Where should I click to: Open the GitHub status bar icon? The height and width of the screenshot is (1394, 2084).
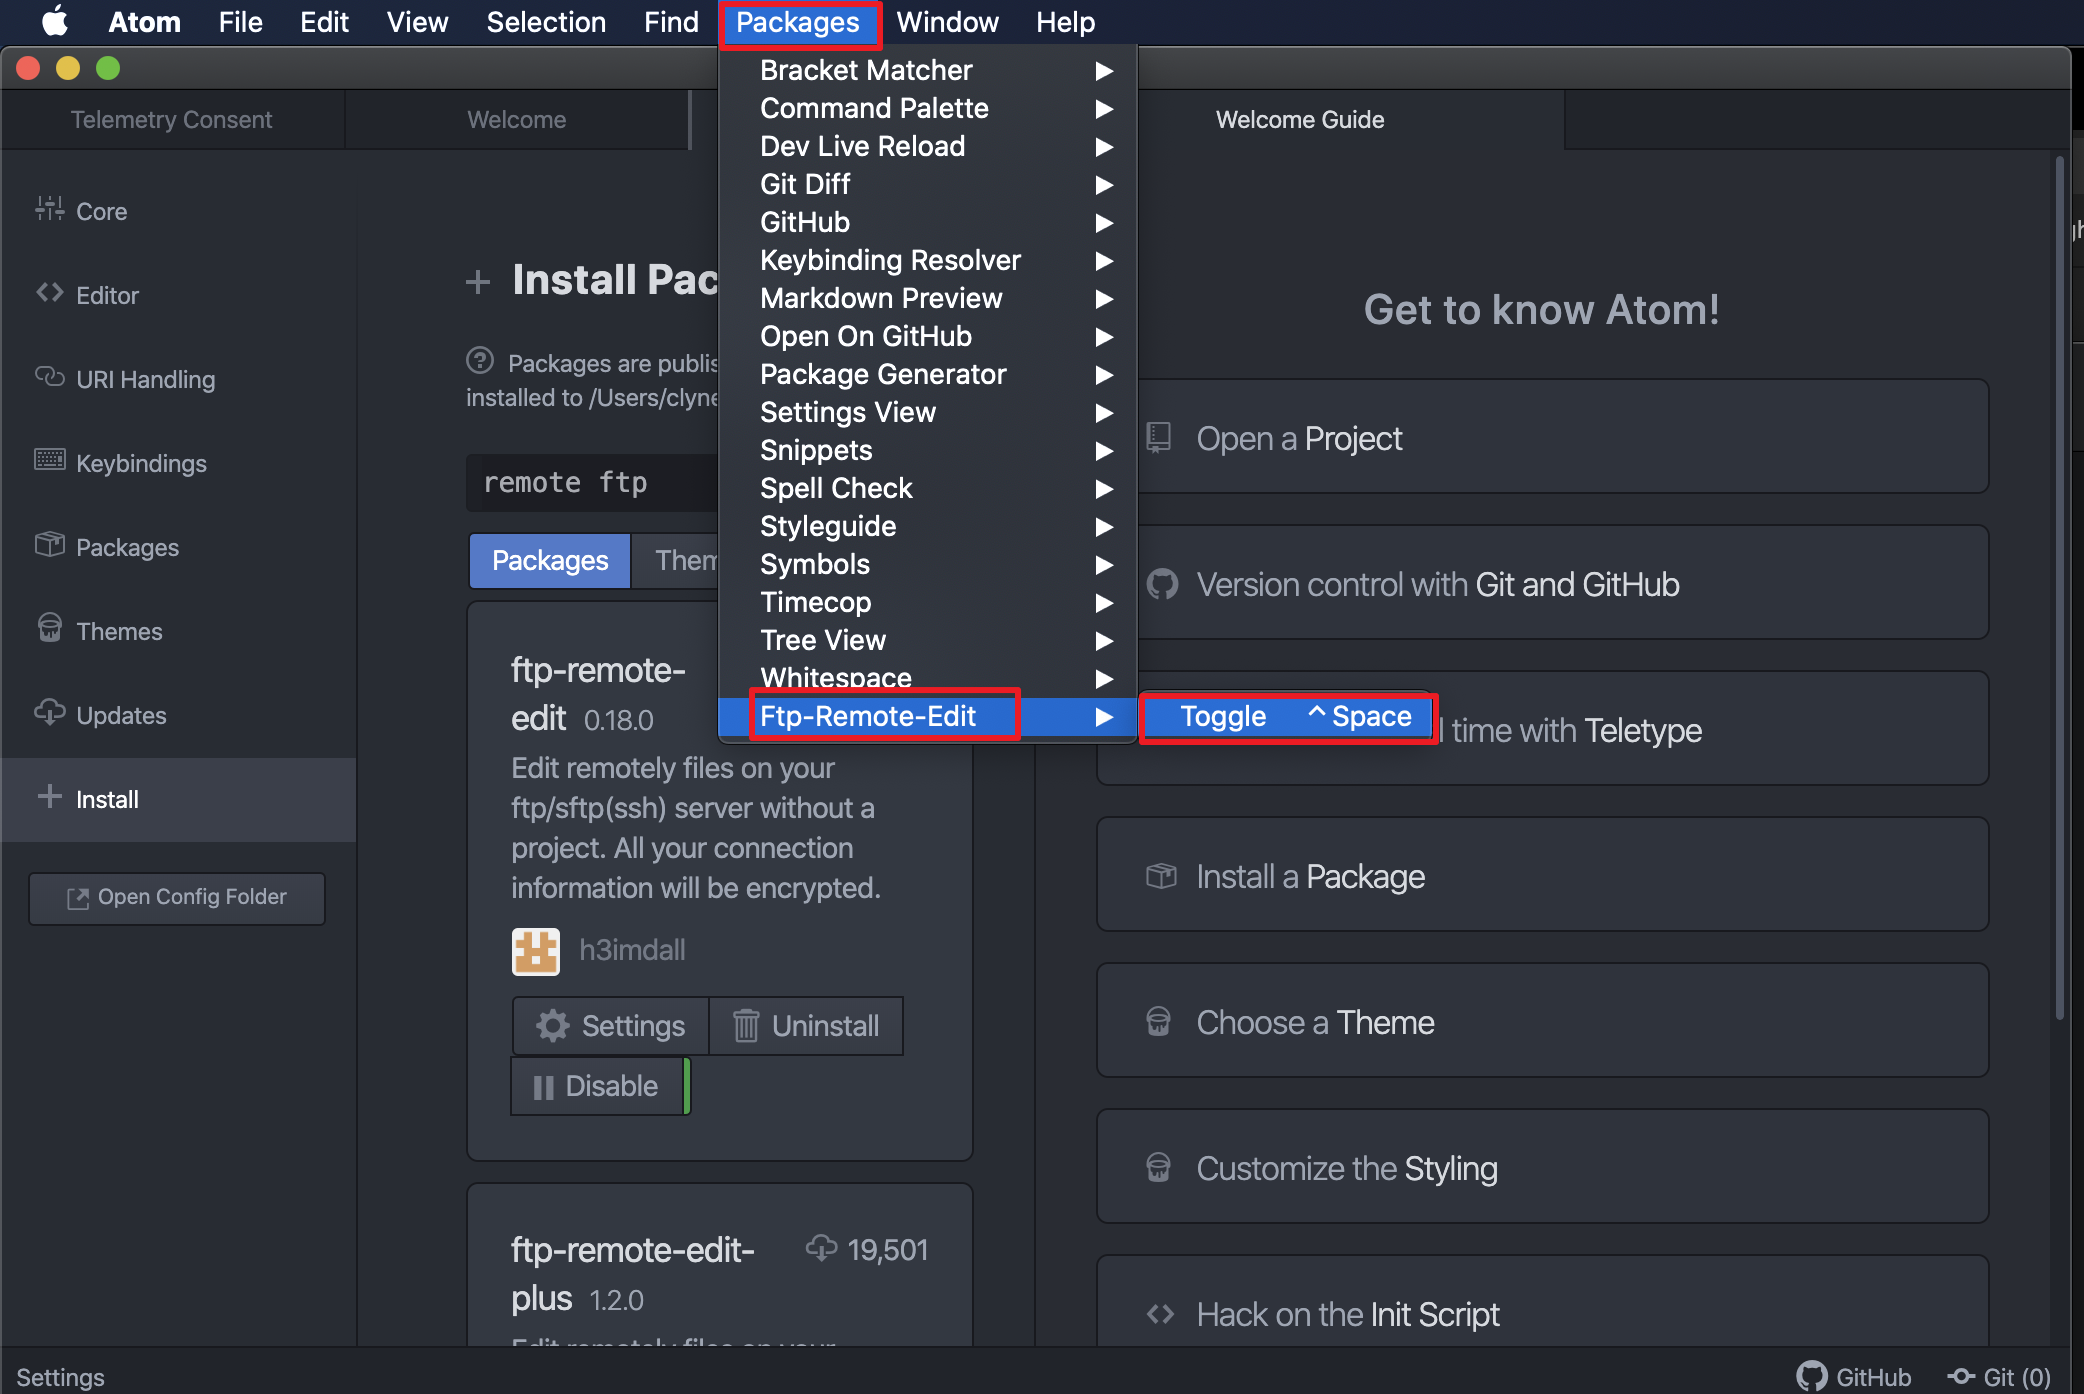[1812, 1377]
